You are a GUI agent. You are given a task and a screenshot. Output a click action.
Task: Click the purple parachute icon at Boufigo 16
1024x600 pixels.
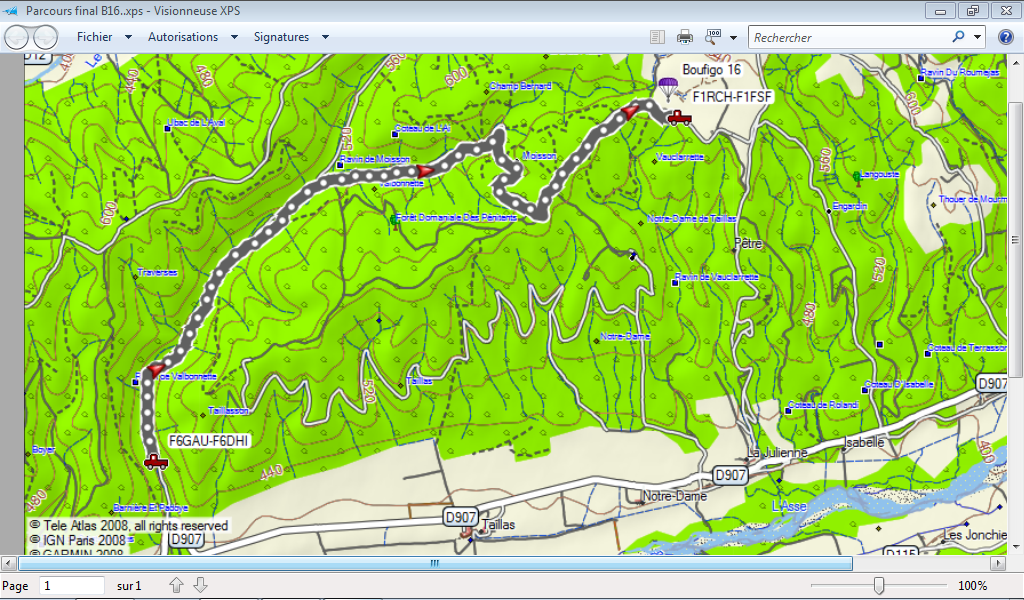tap(666, 87)
